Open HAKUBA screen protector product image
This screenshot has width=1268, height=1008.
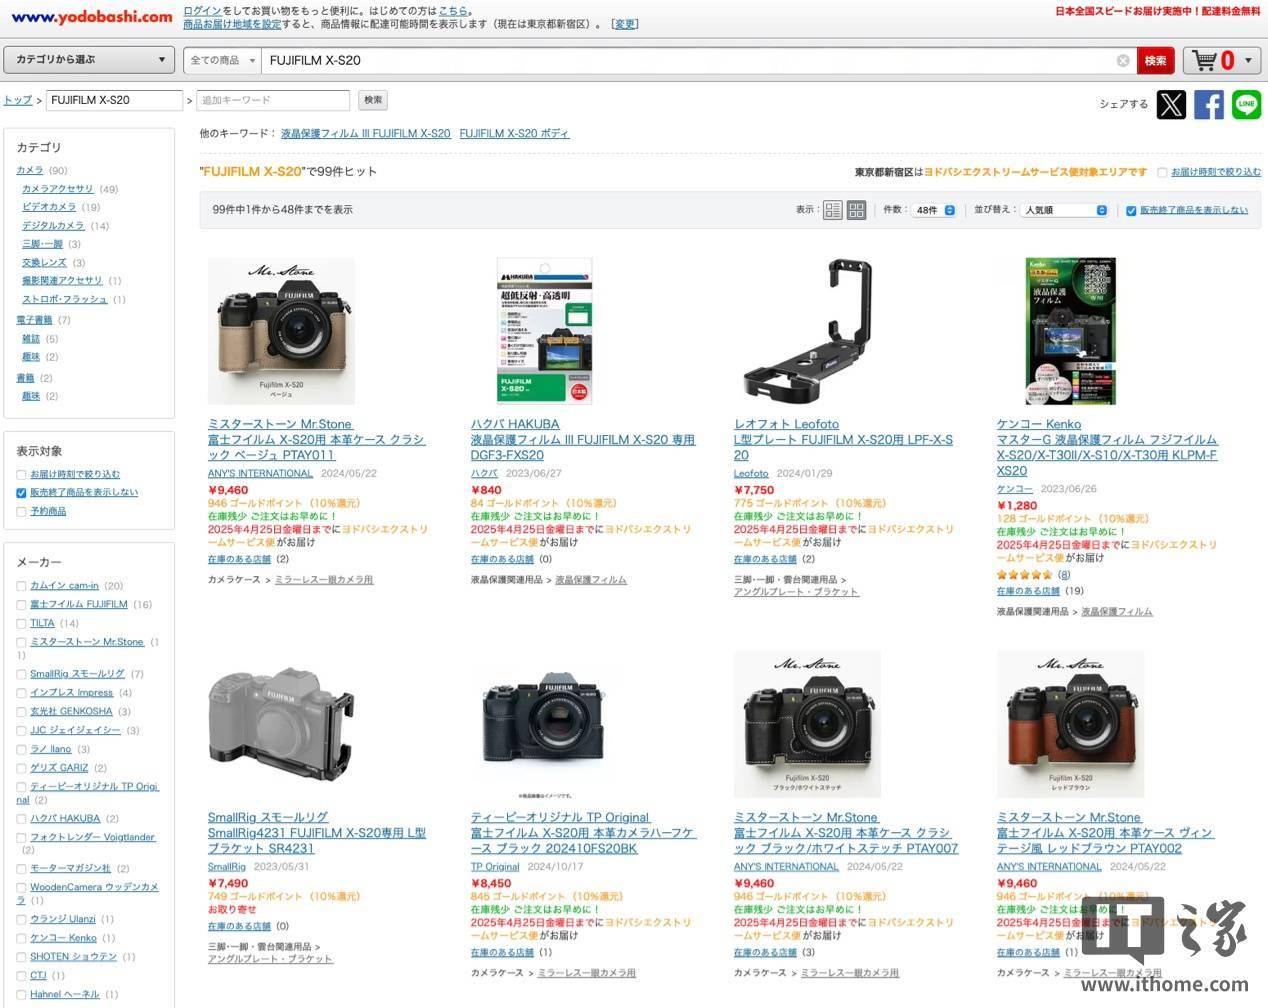[544, 331]
